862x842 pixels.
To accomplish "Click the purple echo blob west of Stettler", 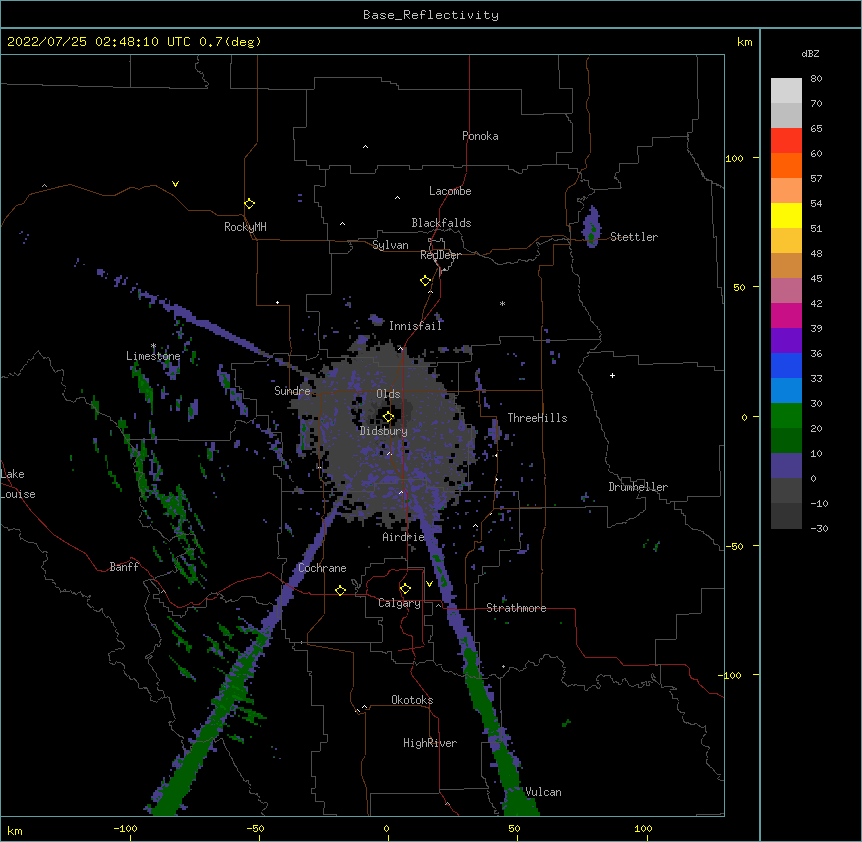I will coord(592,226).
